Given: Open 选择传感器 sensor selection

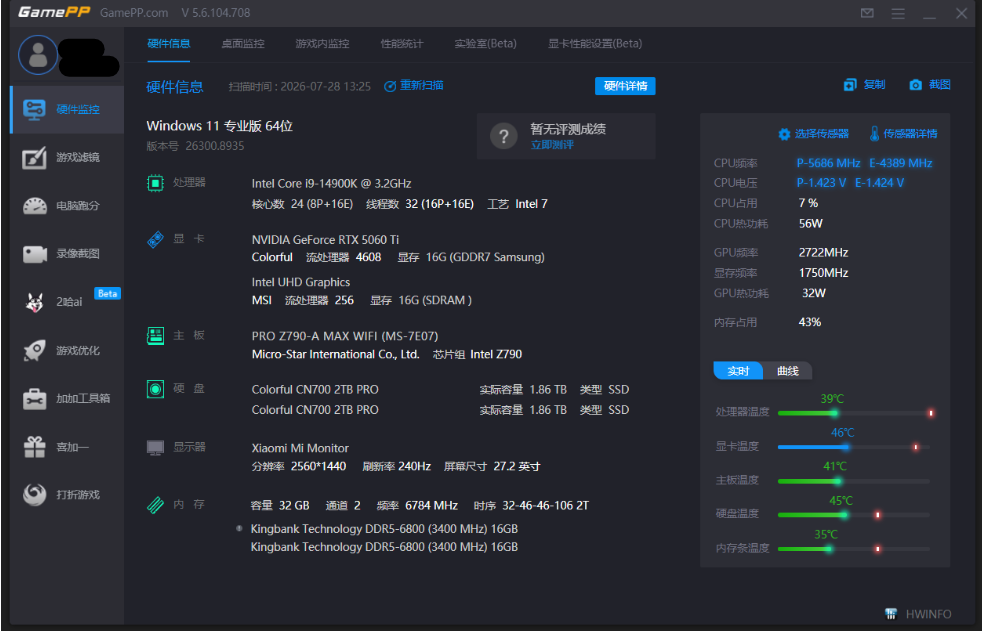Looking at the screenshot, I should pos(814,133).
